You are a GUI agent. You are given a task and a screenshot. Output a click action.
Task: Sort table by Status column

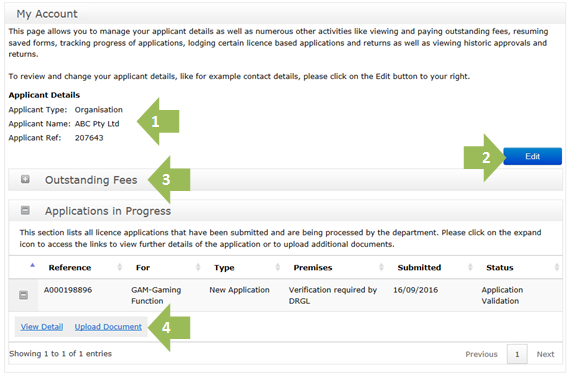point(500,267)
